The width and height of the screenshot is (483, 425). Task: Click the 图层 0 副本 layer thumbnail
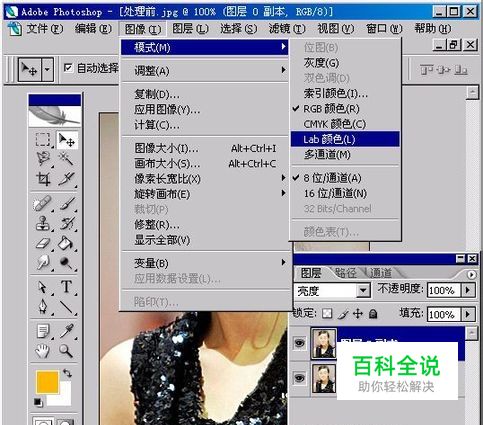tap(323, 343)
